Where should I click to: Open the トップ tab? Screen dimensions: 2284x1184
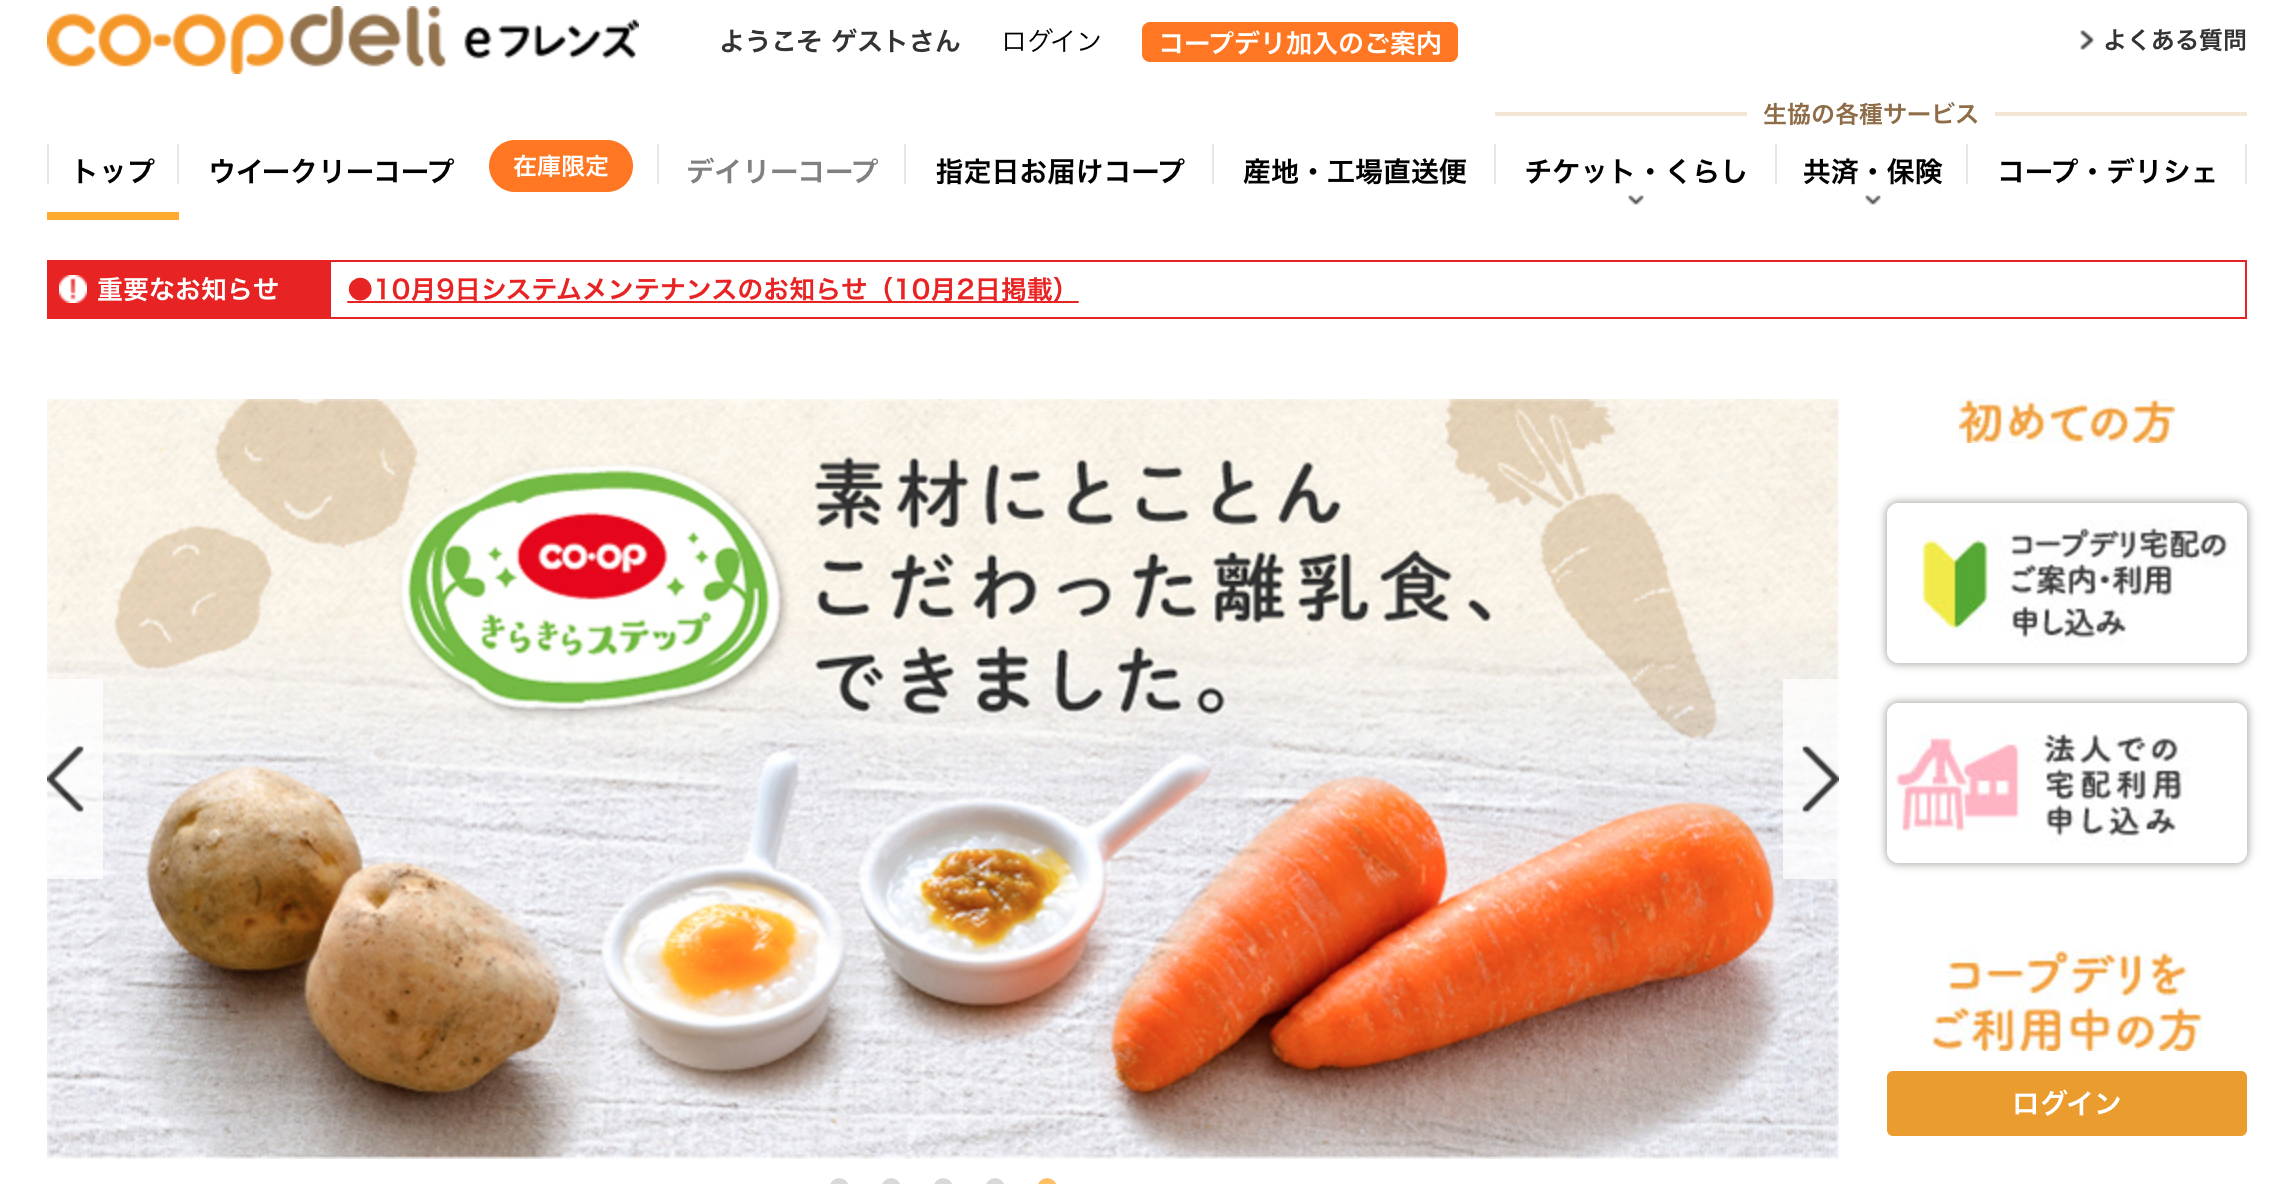click(113, 171)
